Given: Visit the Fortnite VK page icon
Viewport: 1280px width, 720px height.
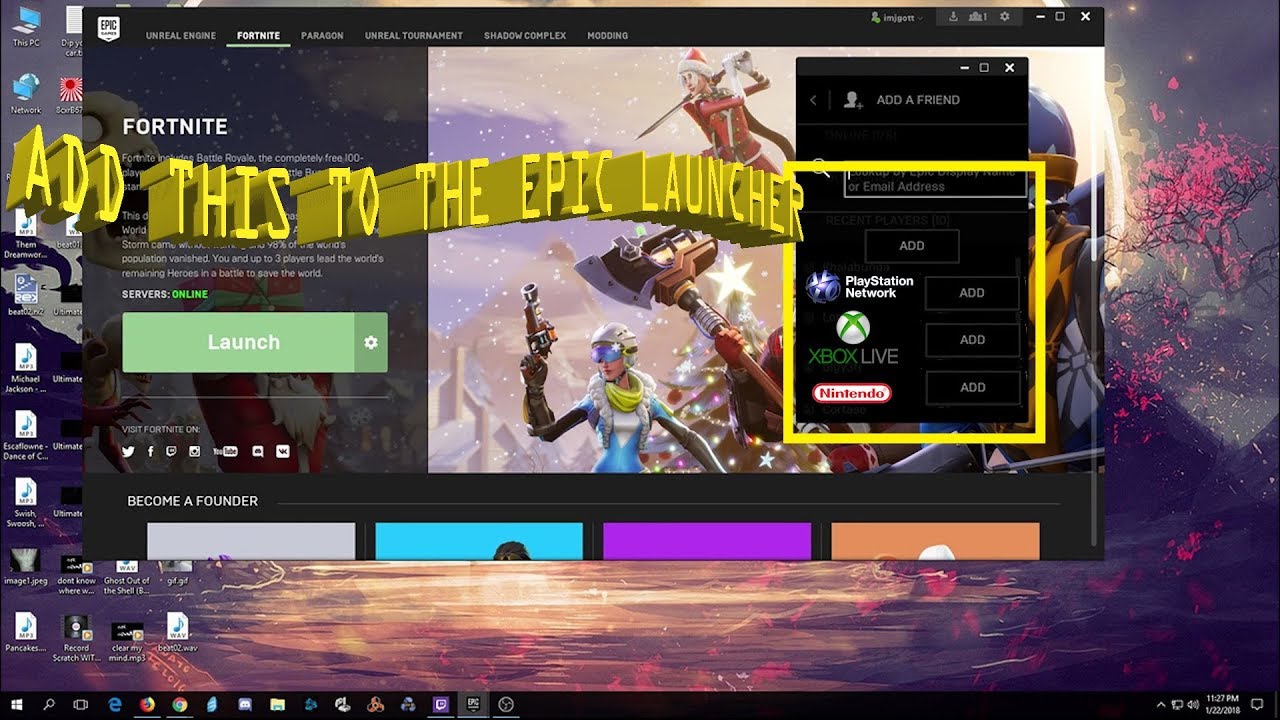Looking at the screenshot, I should pyautogui.click(x=283, y=451).
